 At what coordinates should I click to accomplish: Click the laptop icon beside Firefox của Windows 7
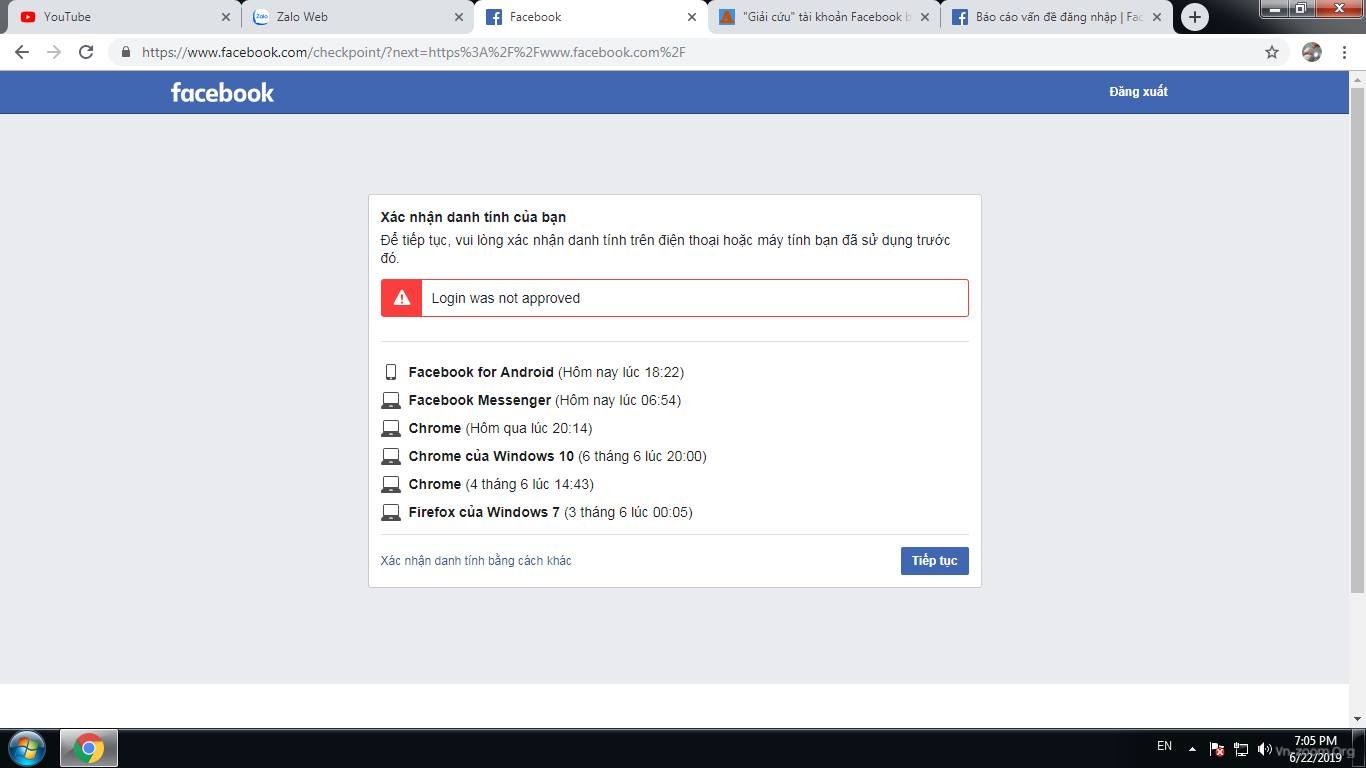(x=391, y=512)
